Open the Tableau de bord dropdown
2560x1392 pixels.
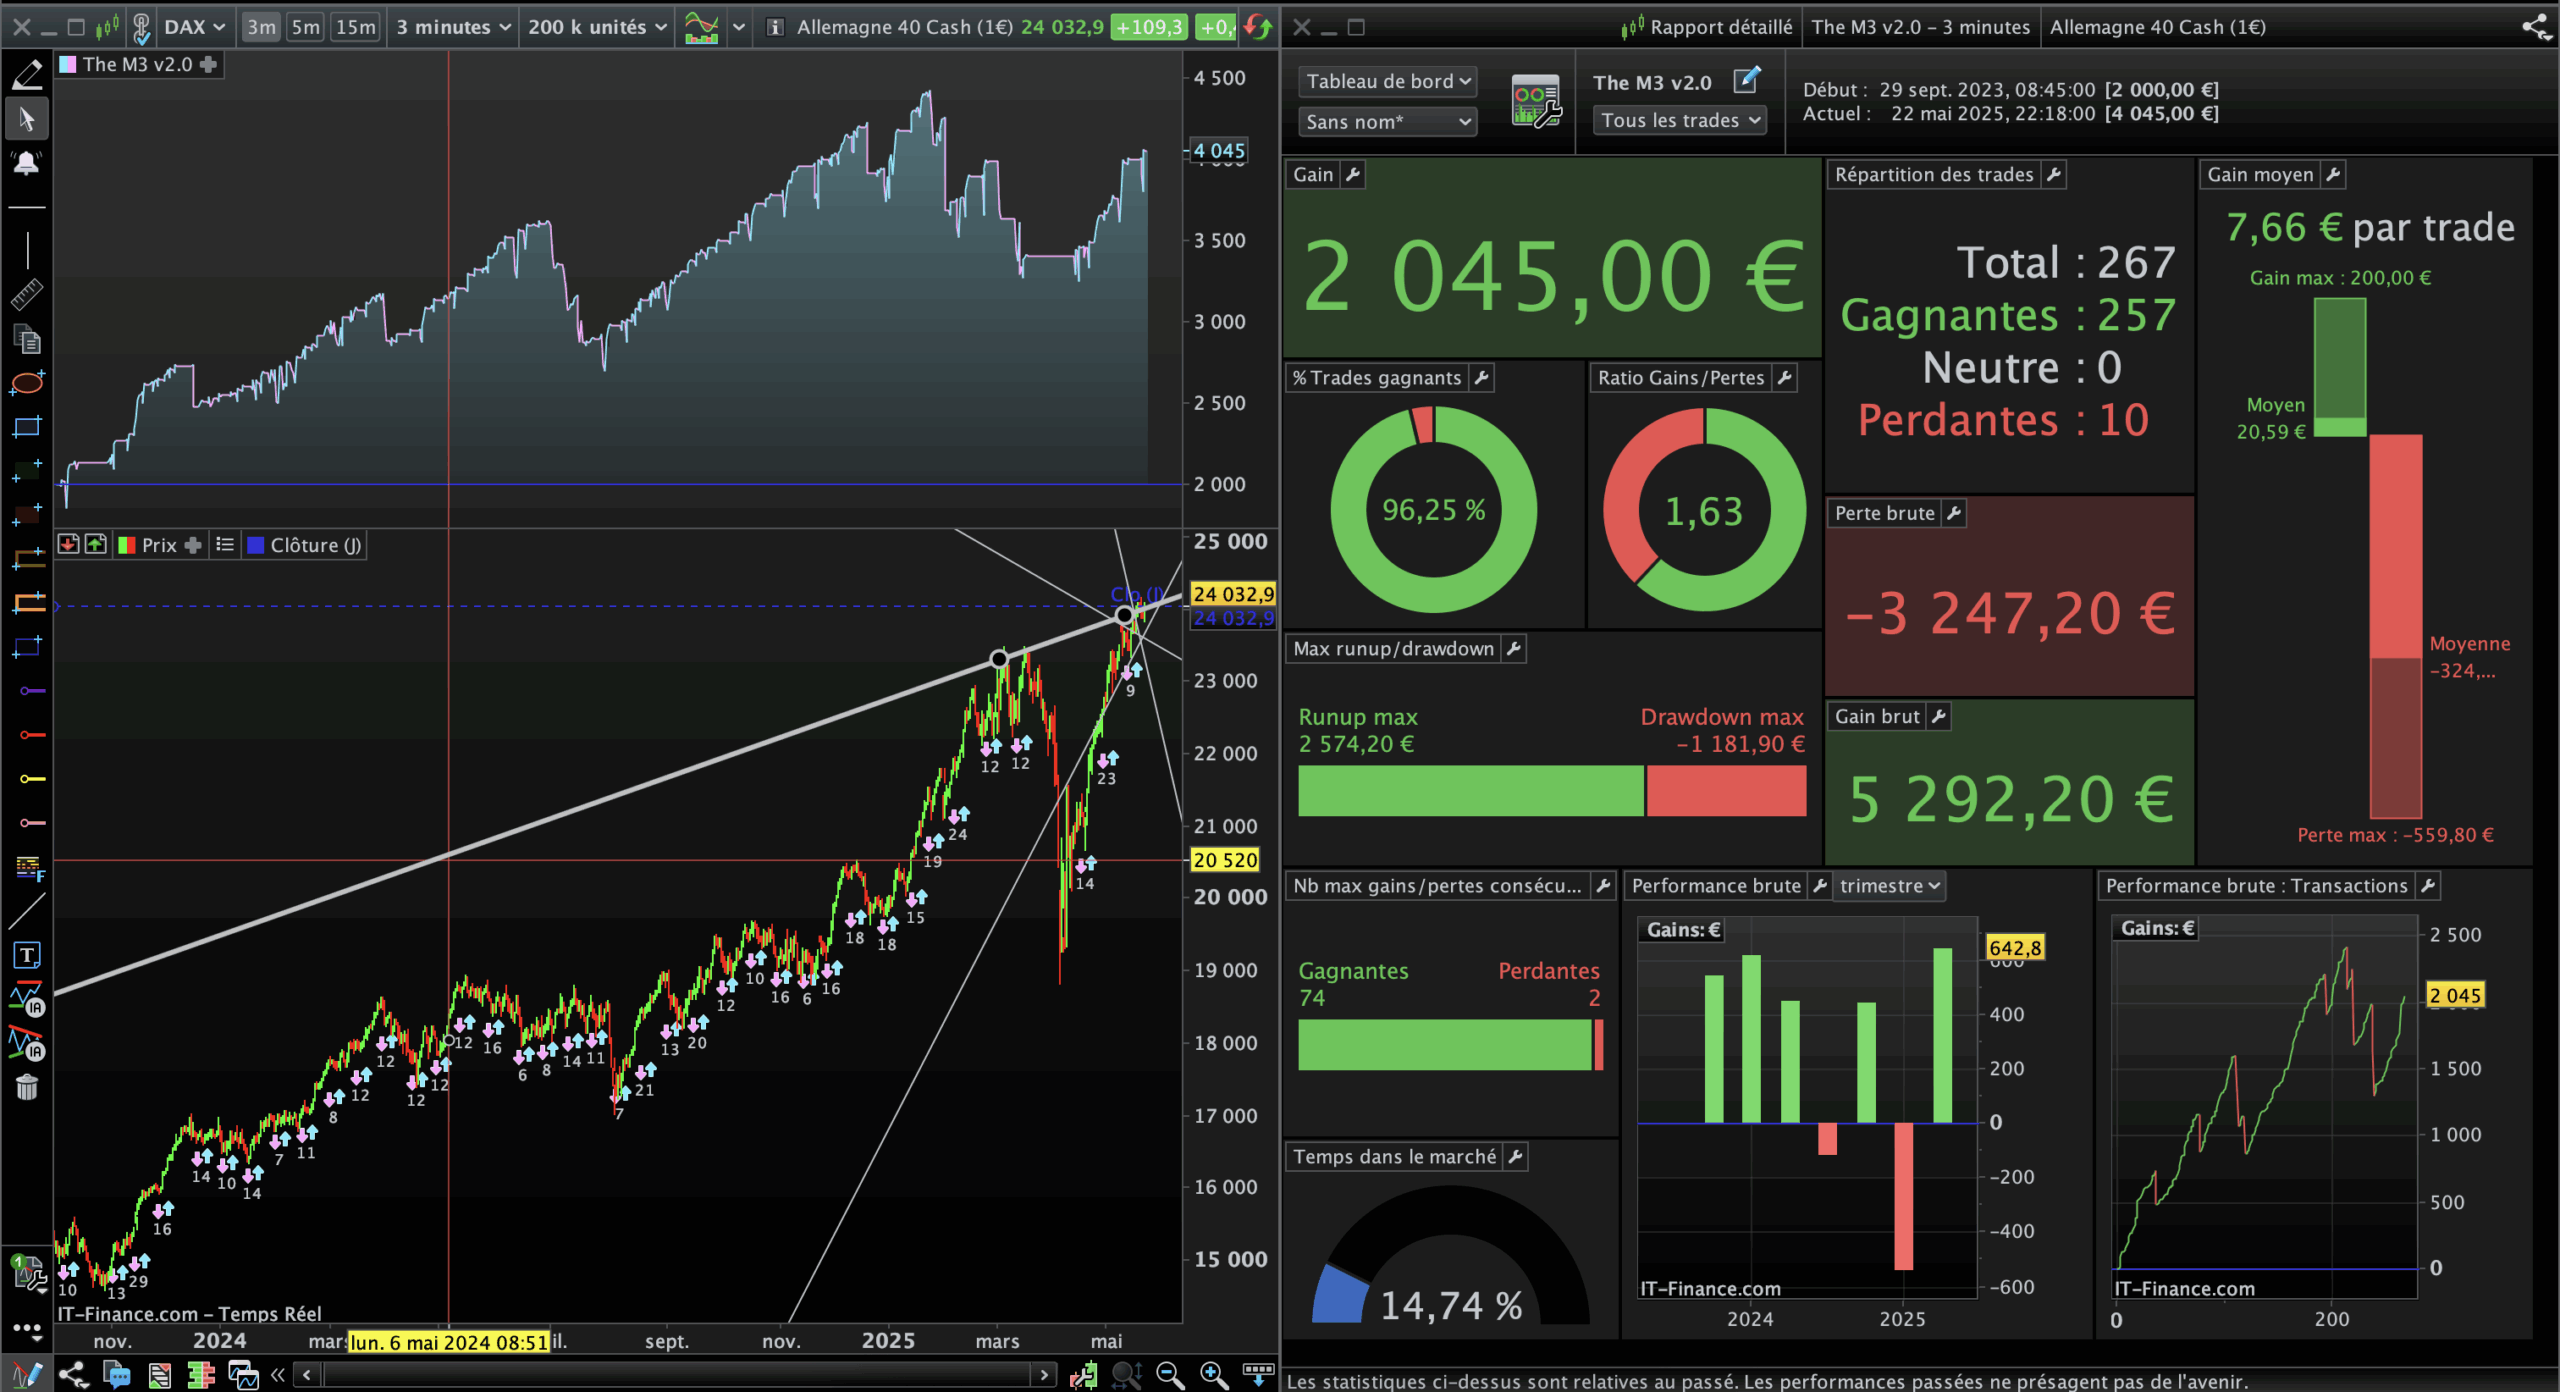click(1388, 81)
